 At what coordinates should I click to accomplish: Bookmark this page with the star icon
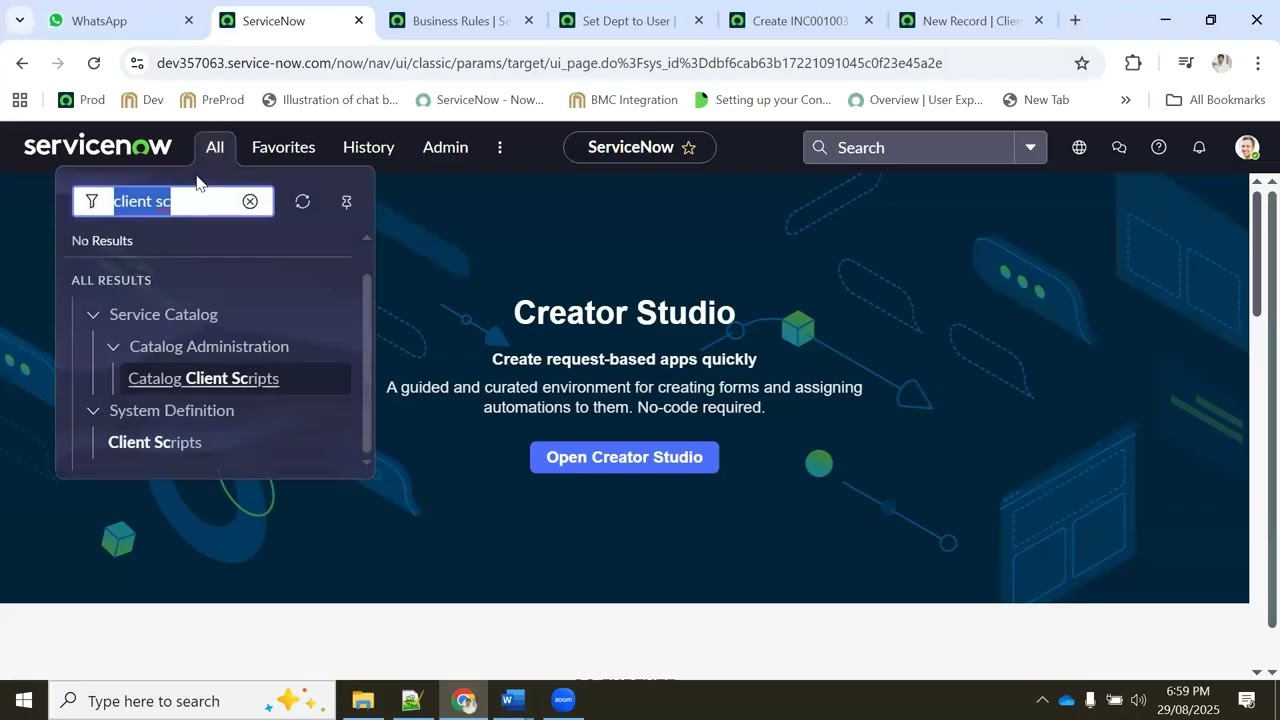point(1082,63)
